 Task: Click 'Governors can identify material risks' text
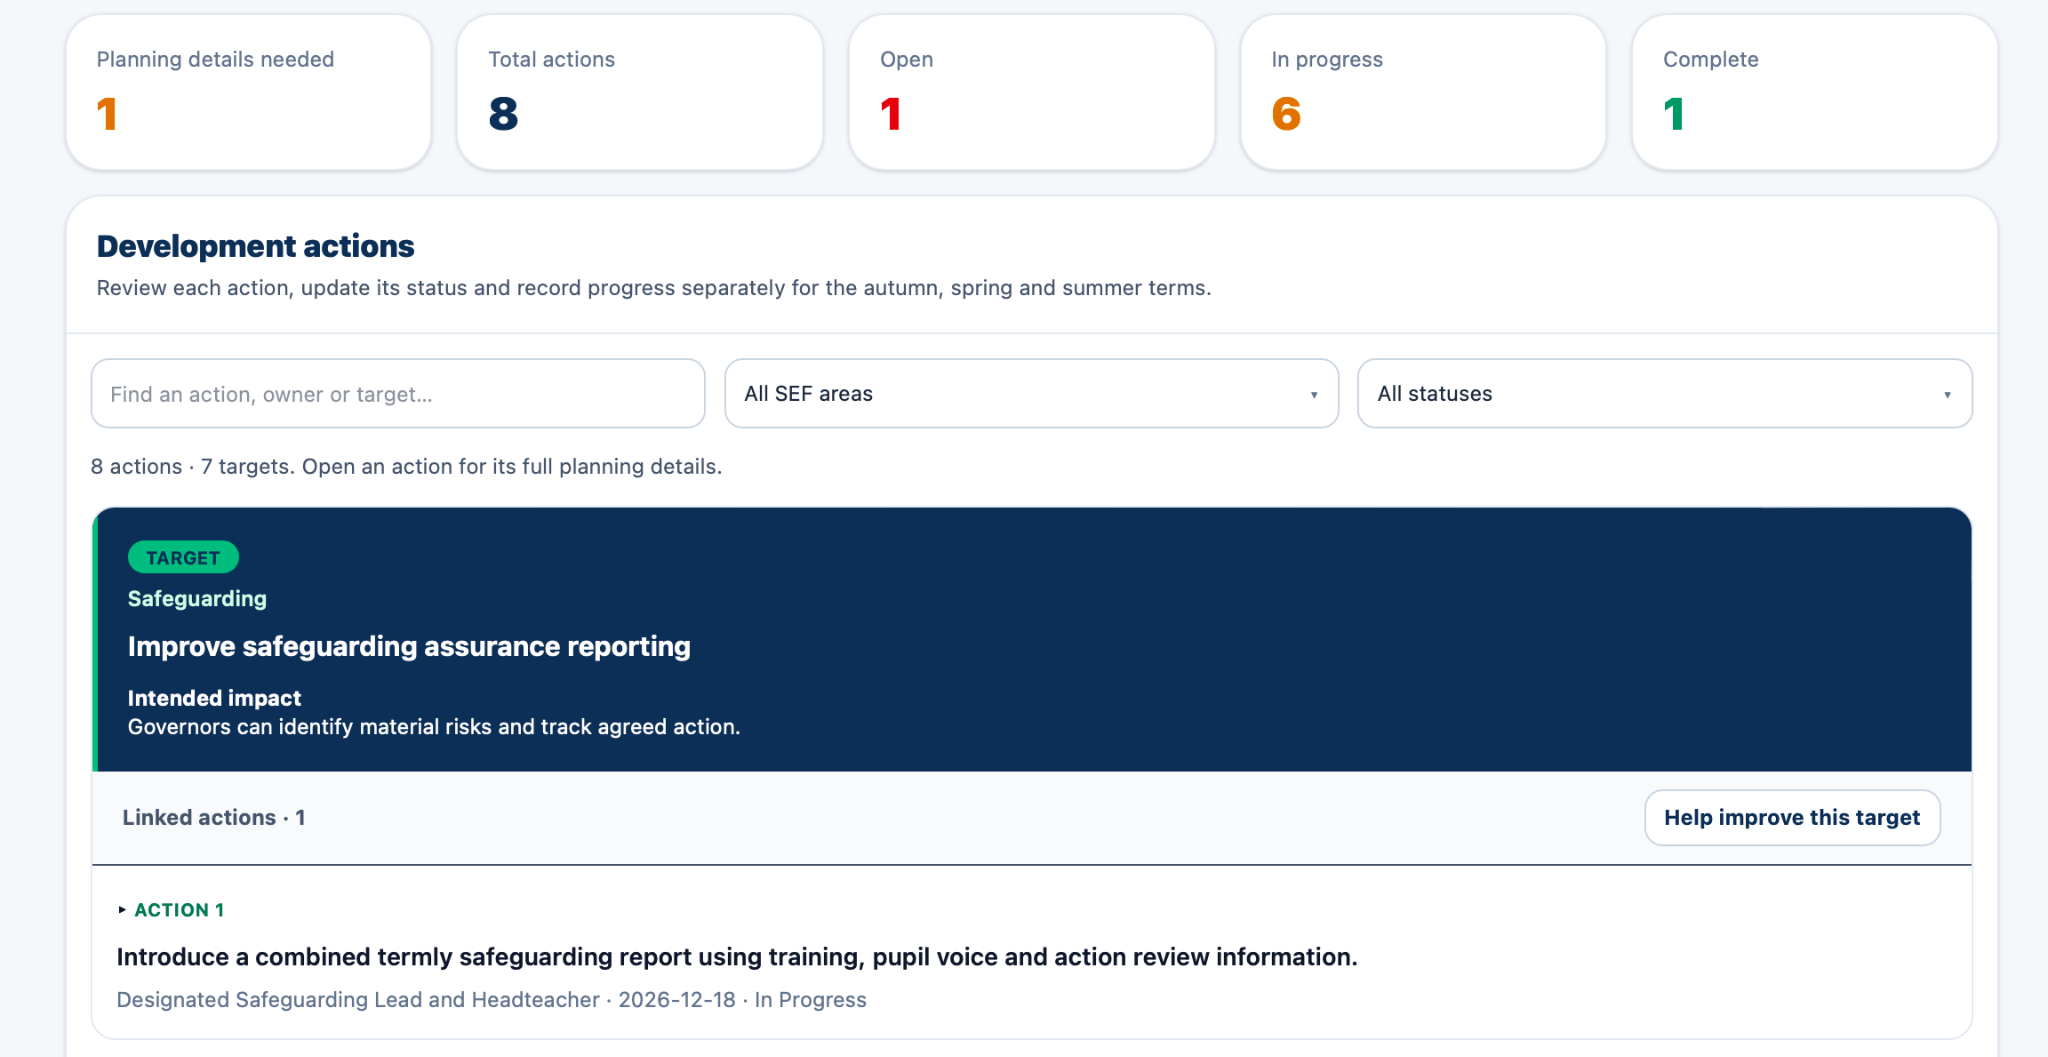point(434,727)
